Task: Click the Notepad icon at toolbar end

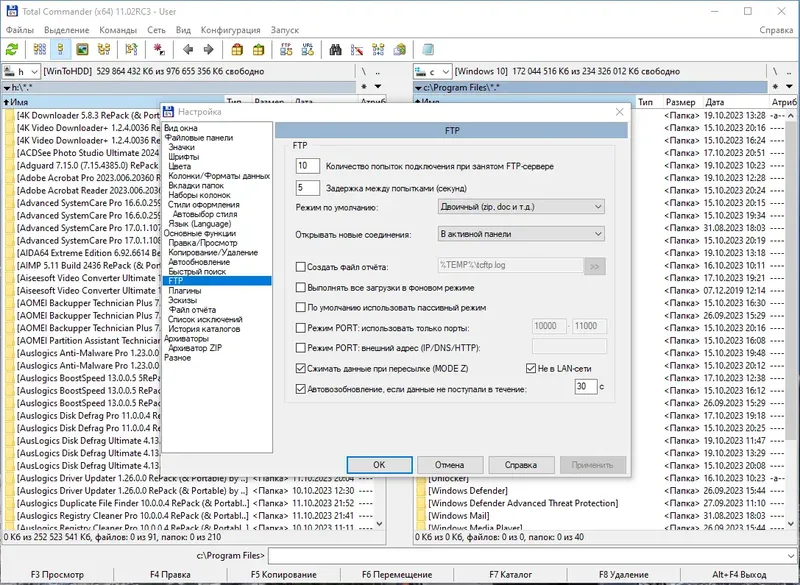Action: tap(428, 49)
